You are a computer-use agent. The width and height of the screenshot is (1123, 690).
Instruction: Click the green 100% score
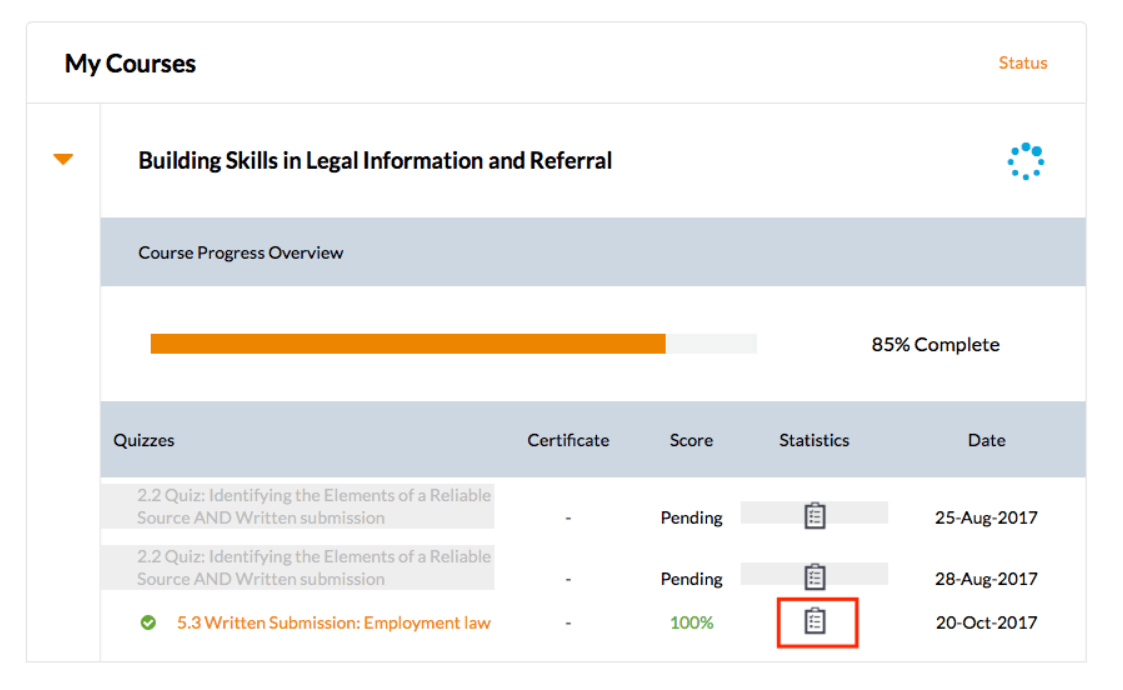coord(691,623)
